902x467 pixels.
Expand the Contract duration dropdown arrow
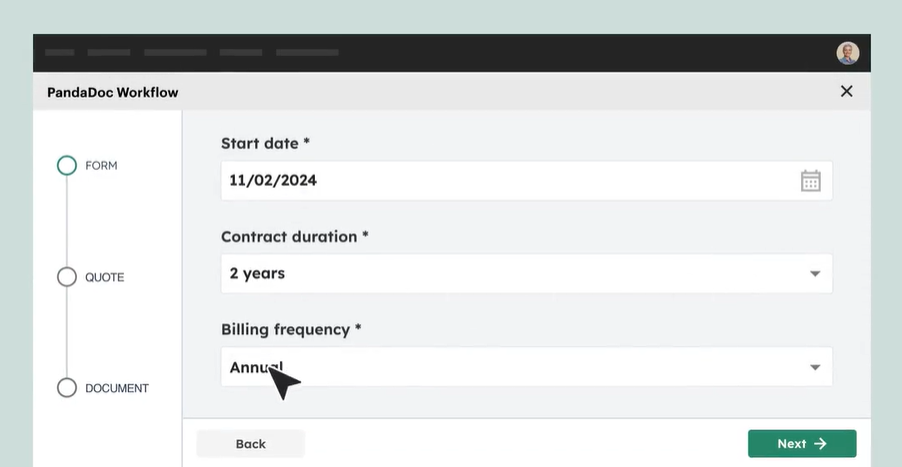click(815, 274)
